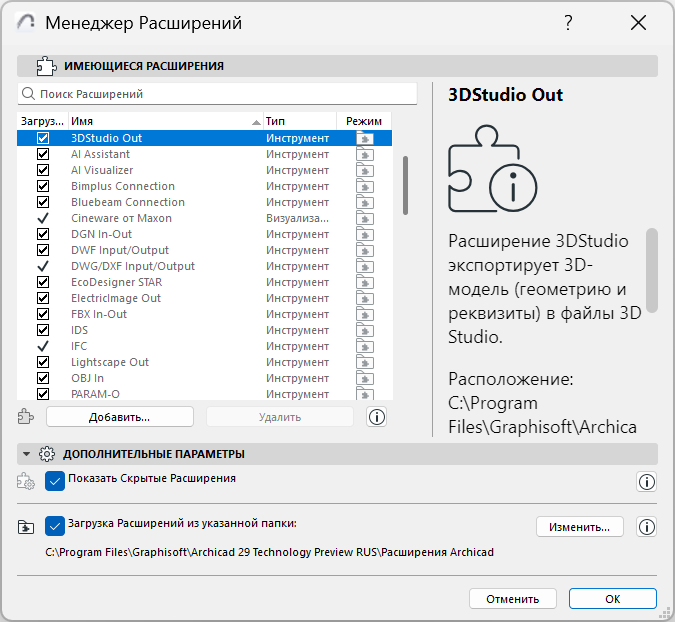Click the extensions list vertical scrollbar thumb
The height and width of the screenshot is (622, 675).
[405, 185]
